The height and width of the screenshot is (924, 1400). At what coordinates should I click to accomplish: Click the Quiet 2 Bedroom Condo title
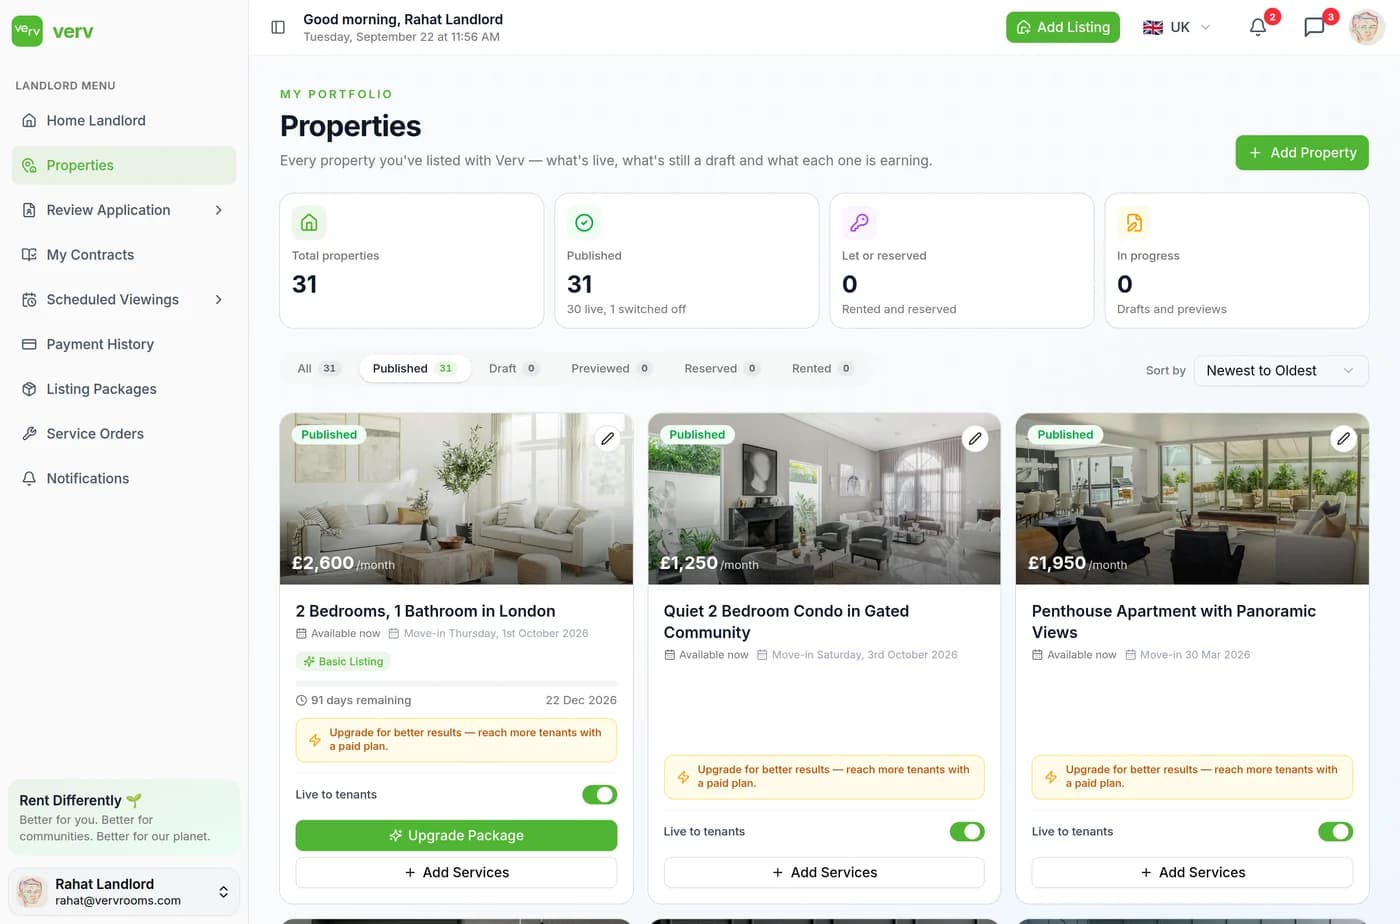click(x=786, y=621)
